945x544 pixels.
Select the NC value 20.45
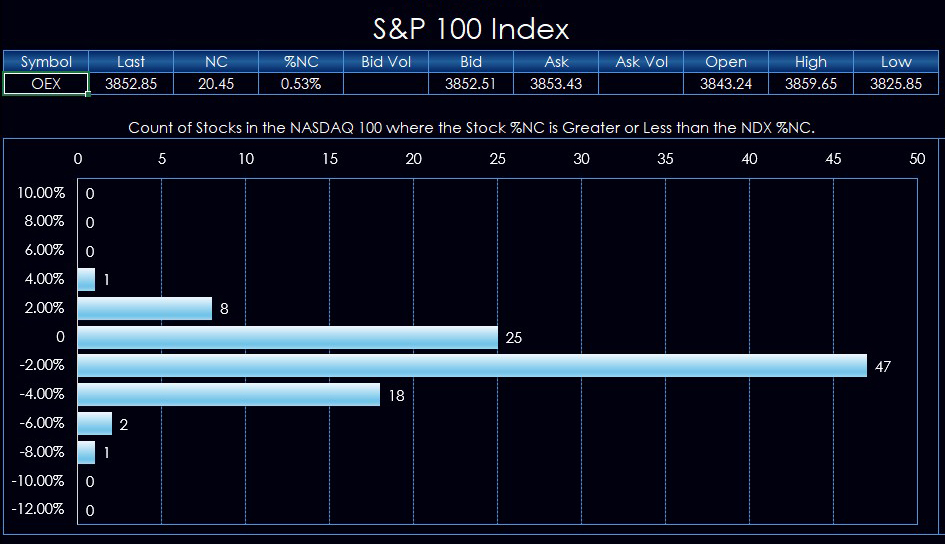tap(216, 84)
